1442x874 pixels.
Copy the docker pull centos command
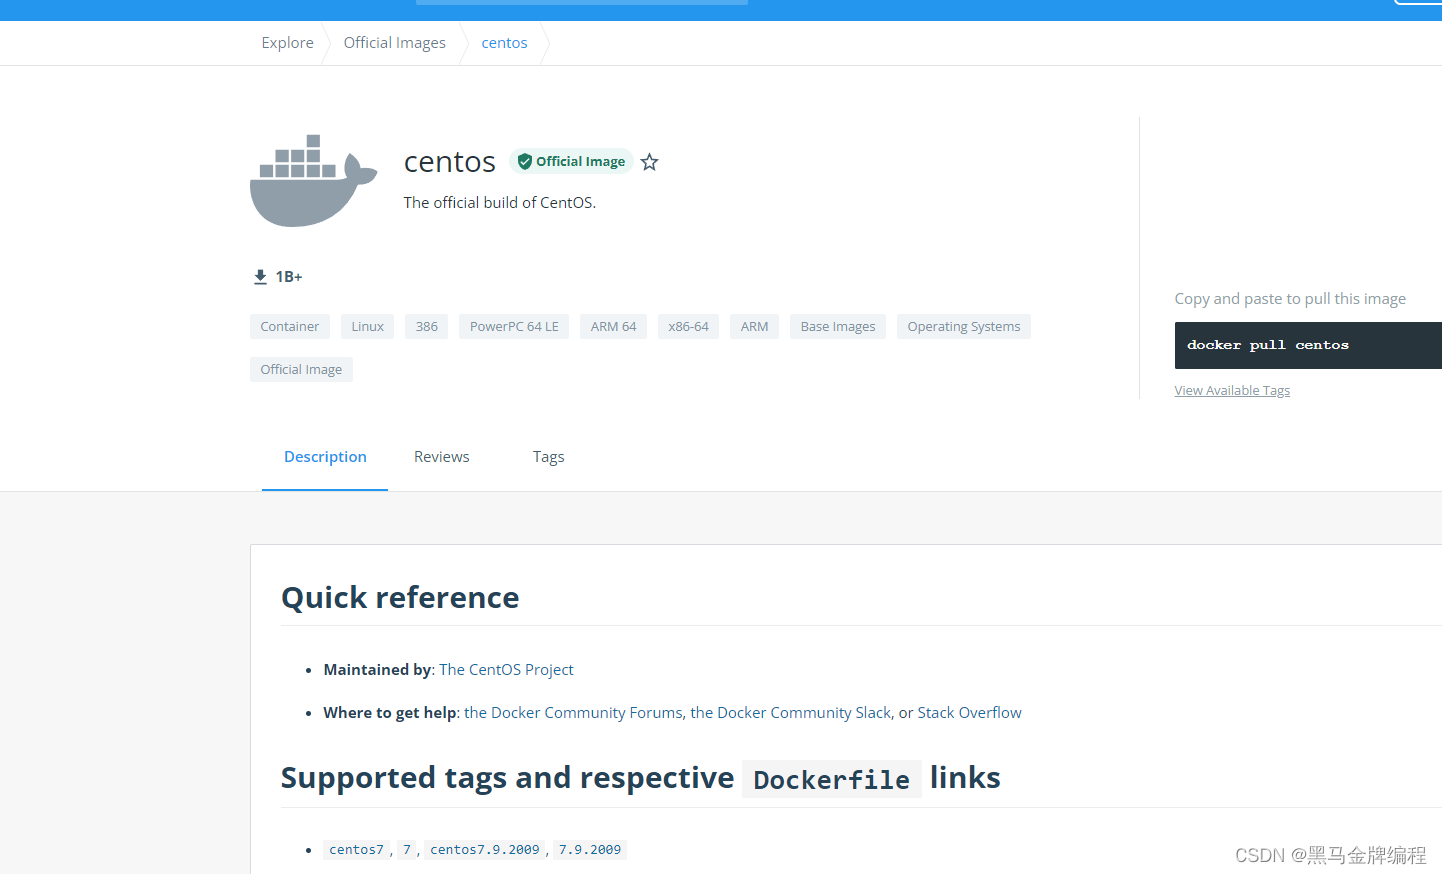(1308, 345)
